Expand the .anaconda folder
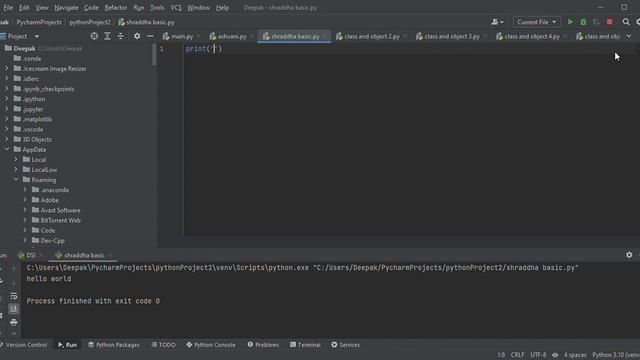The image size is (640, 360). click(x=25, y=190)
